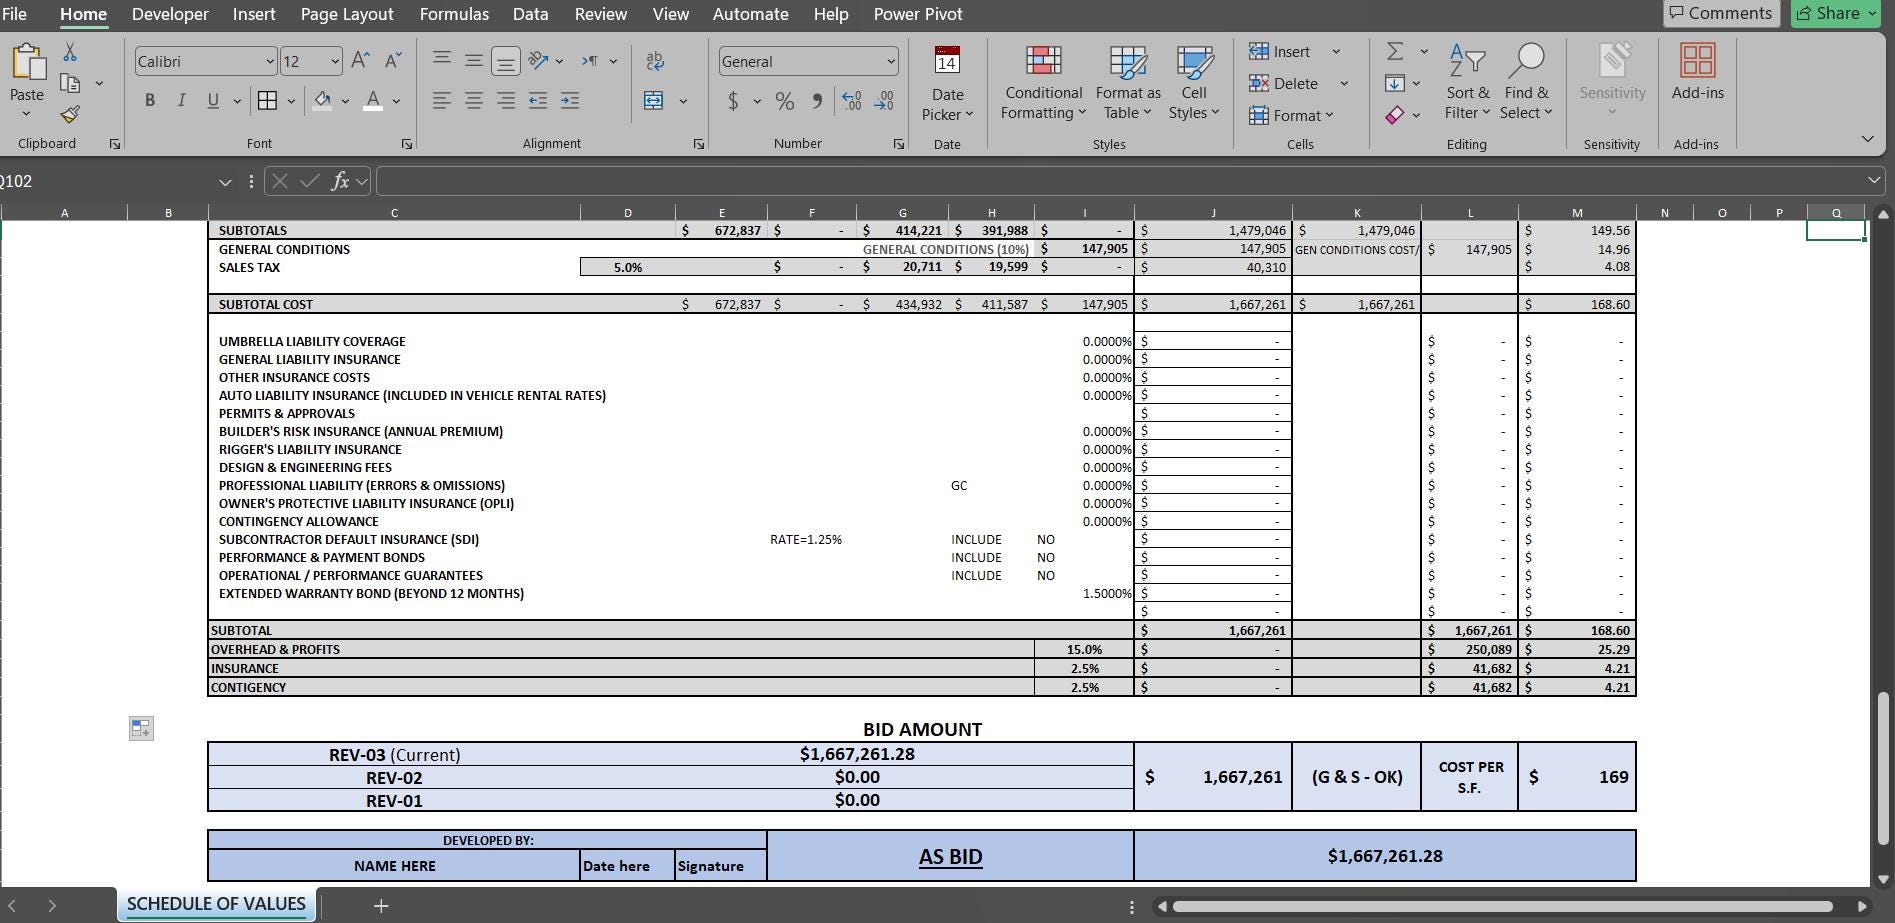Click the Copy icon in Clipboard
This screenshot has width=1895, height=923.
[70, 83]
